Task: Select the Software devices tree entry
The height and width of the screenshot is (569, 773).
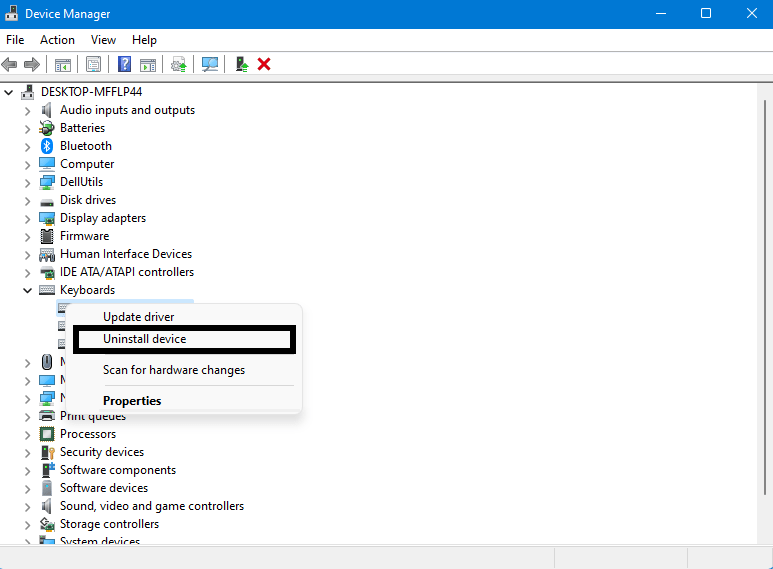Action: tap(104, 488)
